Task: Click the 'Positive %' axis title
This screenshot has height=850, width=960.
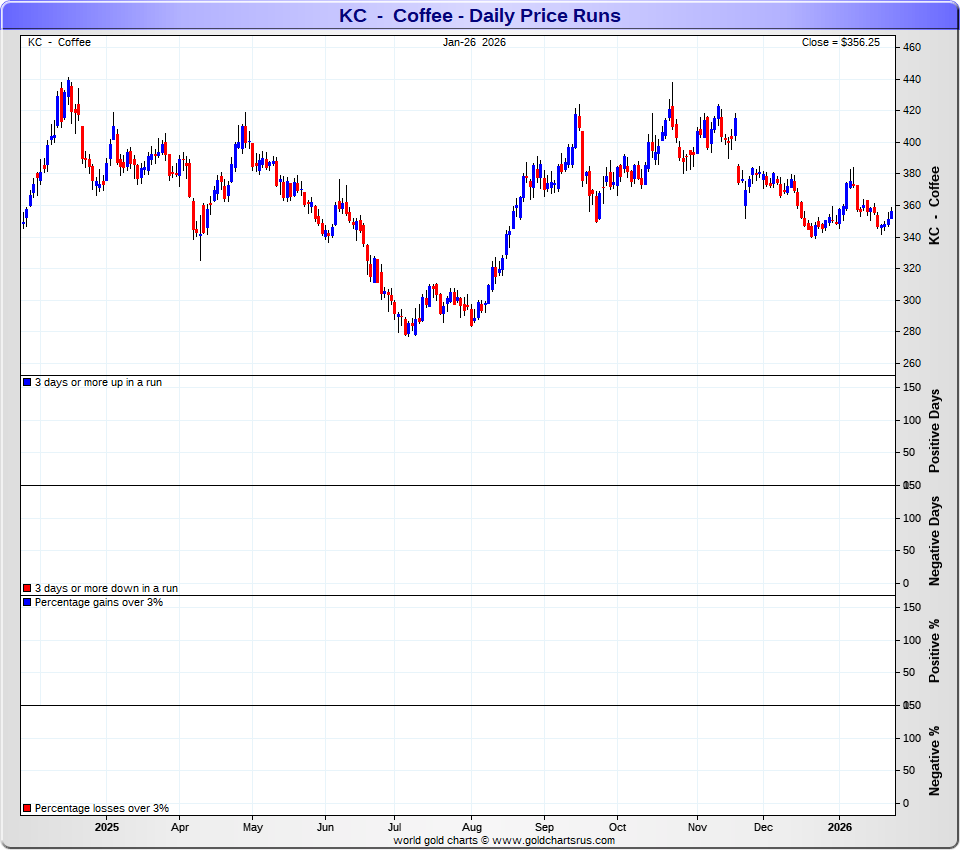Action: [935, 650]
